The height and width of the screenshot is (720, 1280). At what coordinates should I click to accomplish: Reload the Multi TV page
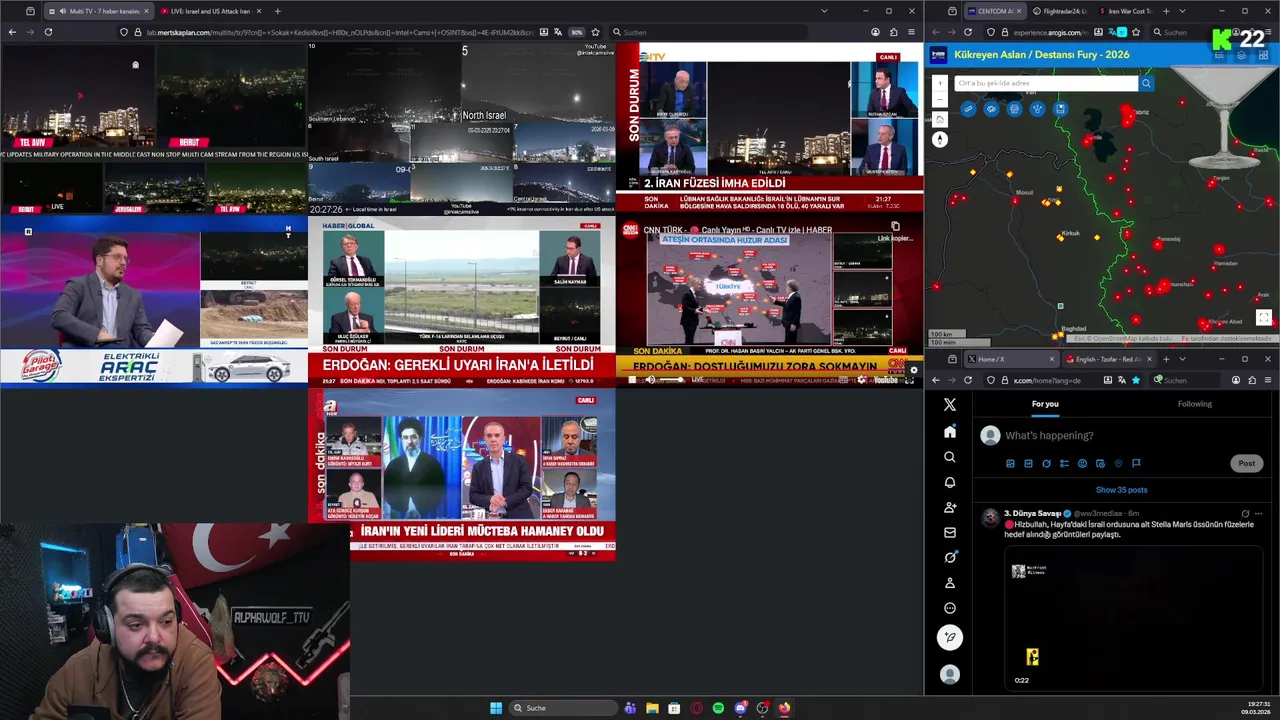coord(48,32)
